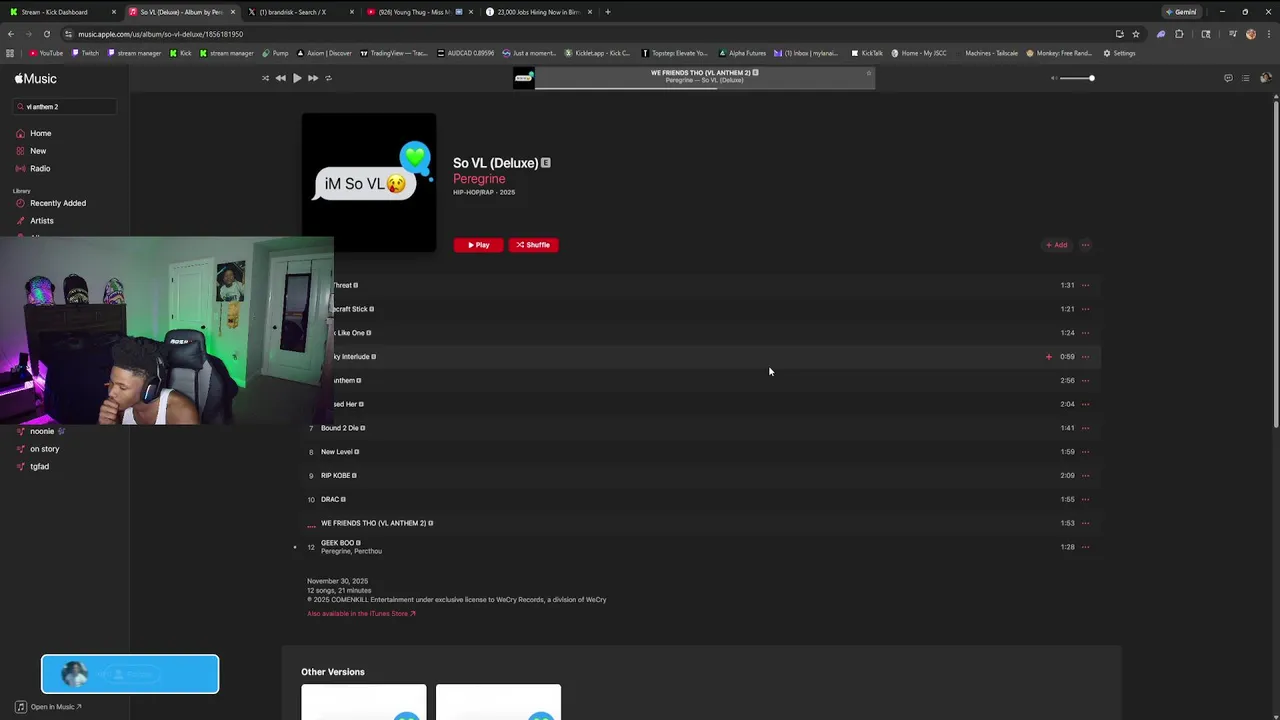
Task: Open more options for the 1:24 track
Action: [1085, 333]
